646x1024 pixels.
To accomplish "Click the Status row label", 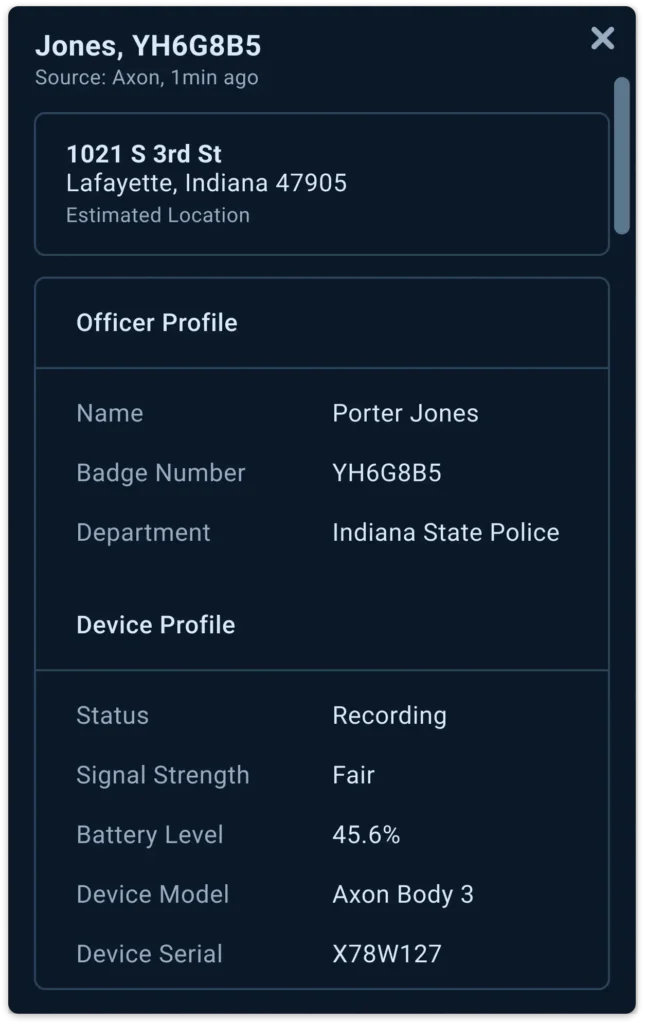I will [x=112, y=715].
